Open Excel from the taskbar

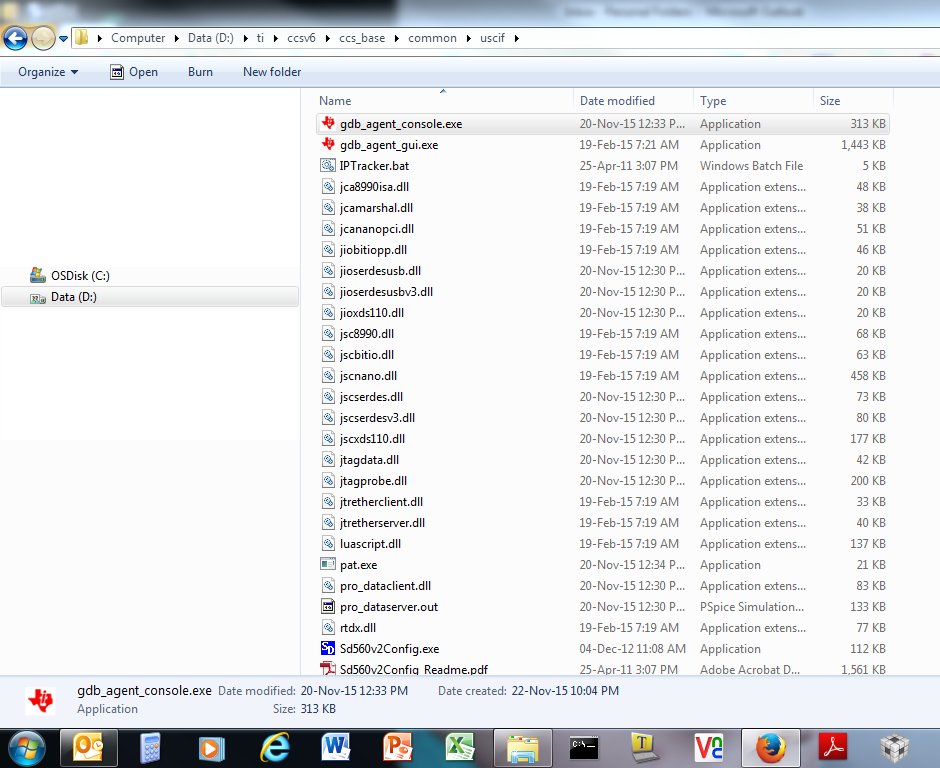point(459,748)
